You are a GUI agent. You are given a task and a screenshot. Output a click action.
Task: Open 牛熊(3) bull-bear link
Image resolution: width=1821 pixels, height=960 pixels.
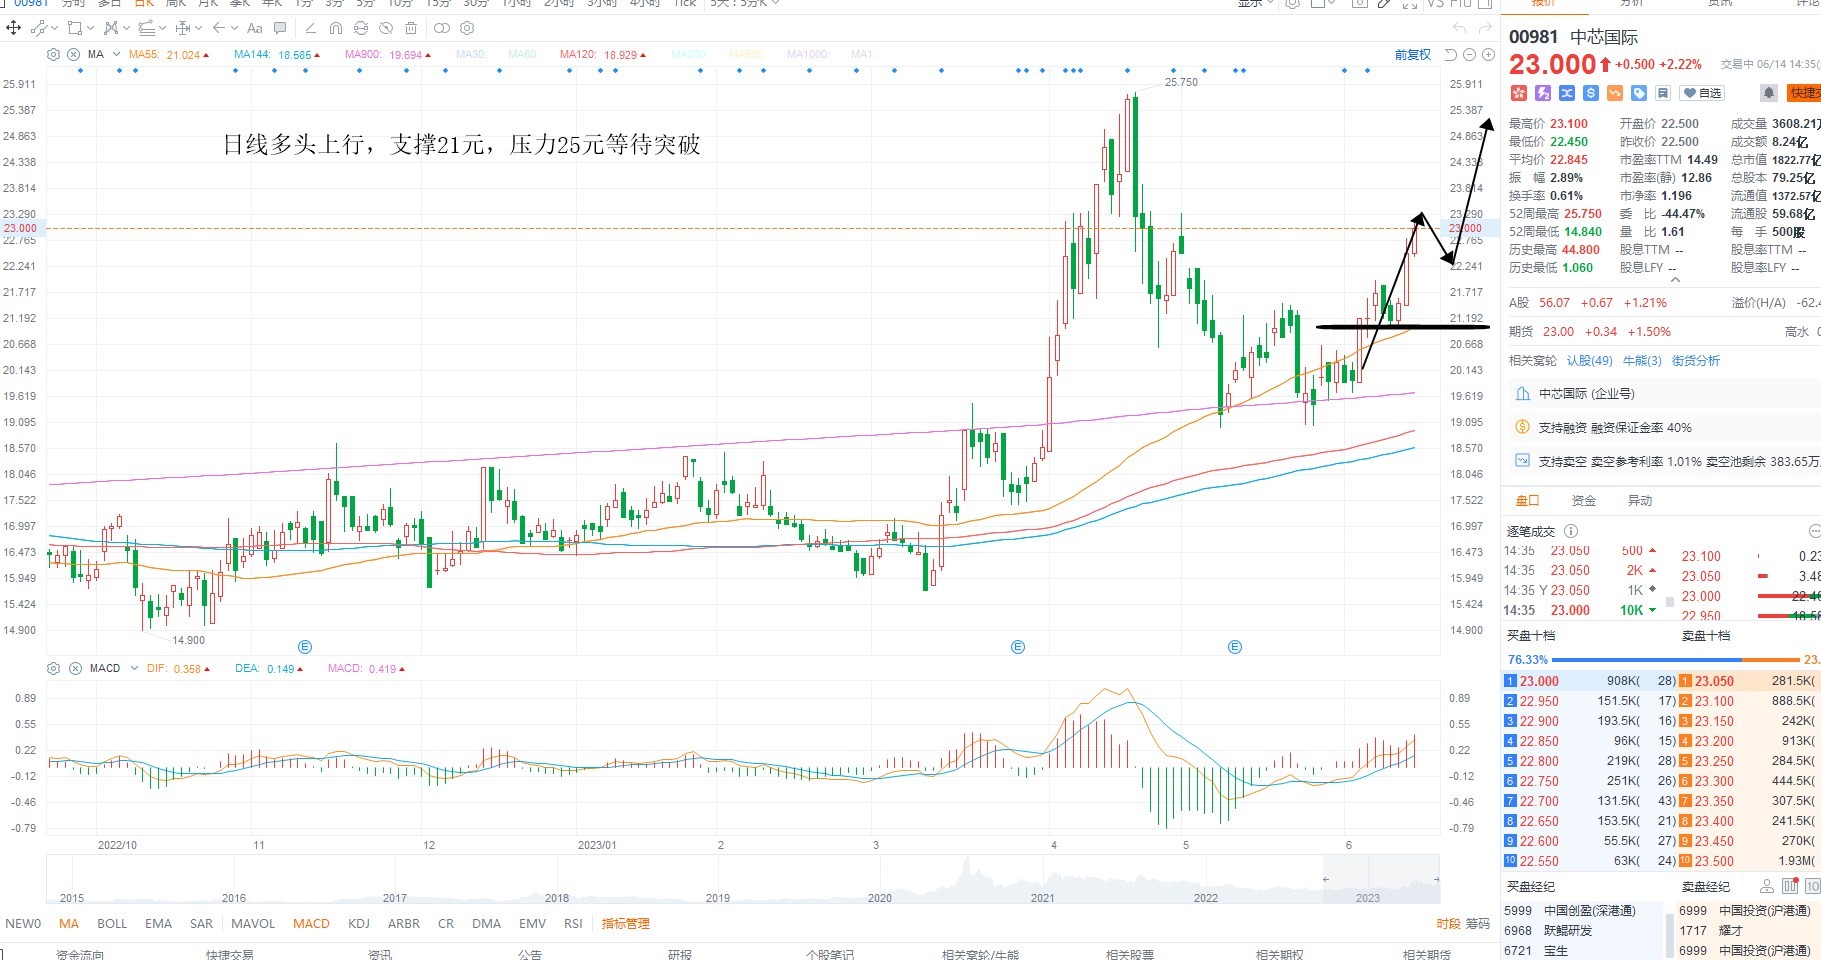click(1642, 361)
